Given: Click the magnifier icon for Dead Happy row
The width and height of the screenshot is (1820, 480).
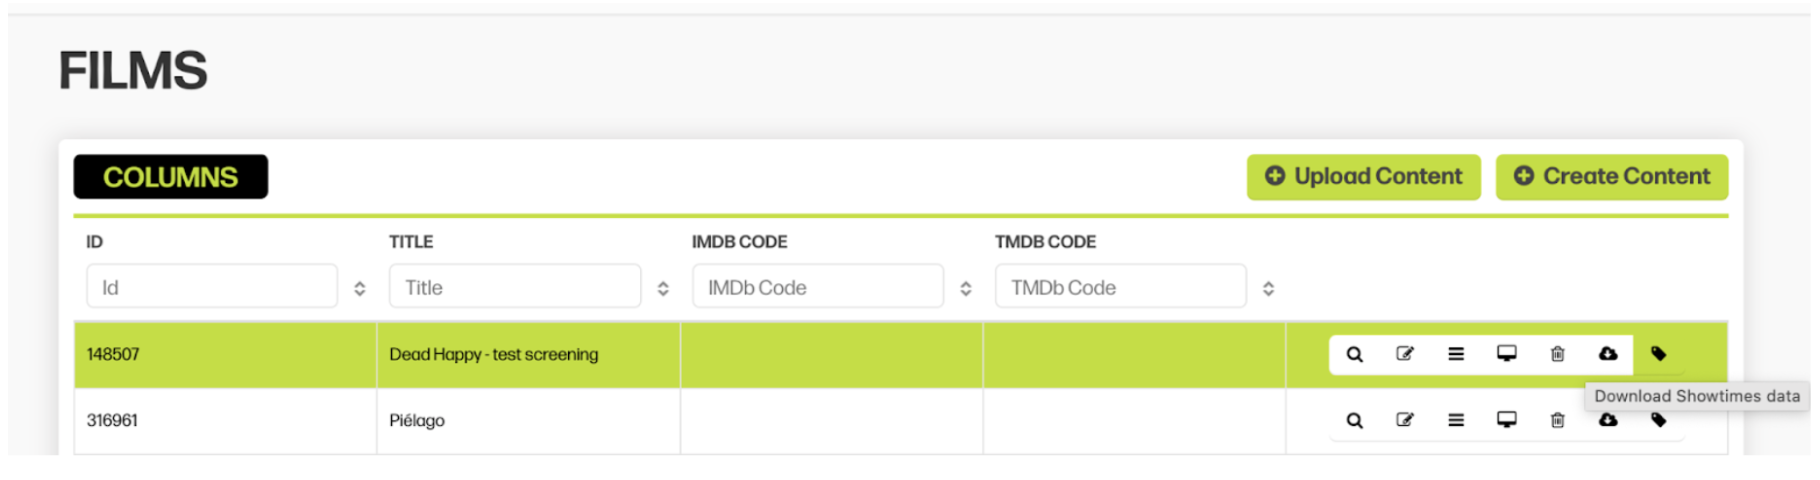Looking at the screenshot, I should pyautogui.click(x=1354, y=354).
